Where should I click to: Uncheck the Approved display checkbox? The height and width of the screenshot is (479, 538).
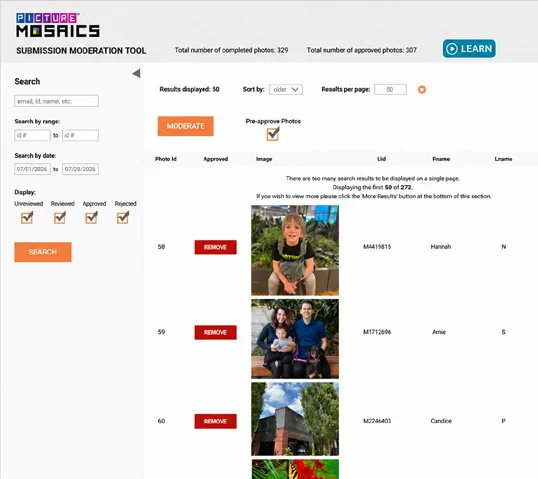91,218
